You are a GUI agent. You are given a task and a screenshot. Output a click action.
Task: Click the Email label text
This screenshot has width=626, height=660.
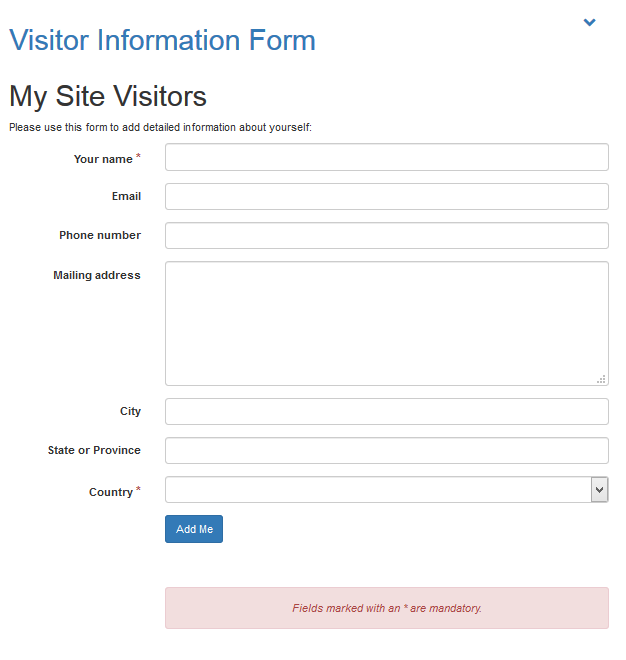click(x=126, y=196)
